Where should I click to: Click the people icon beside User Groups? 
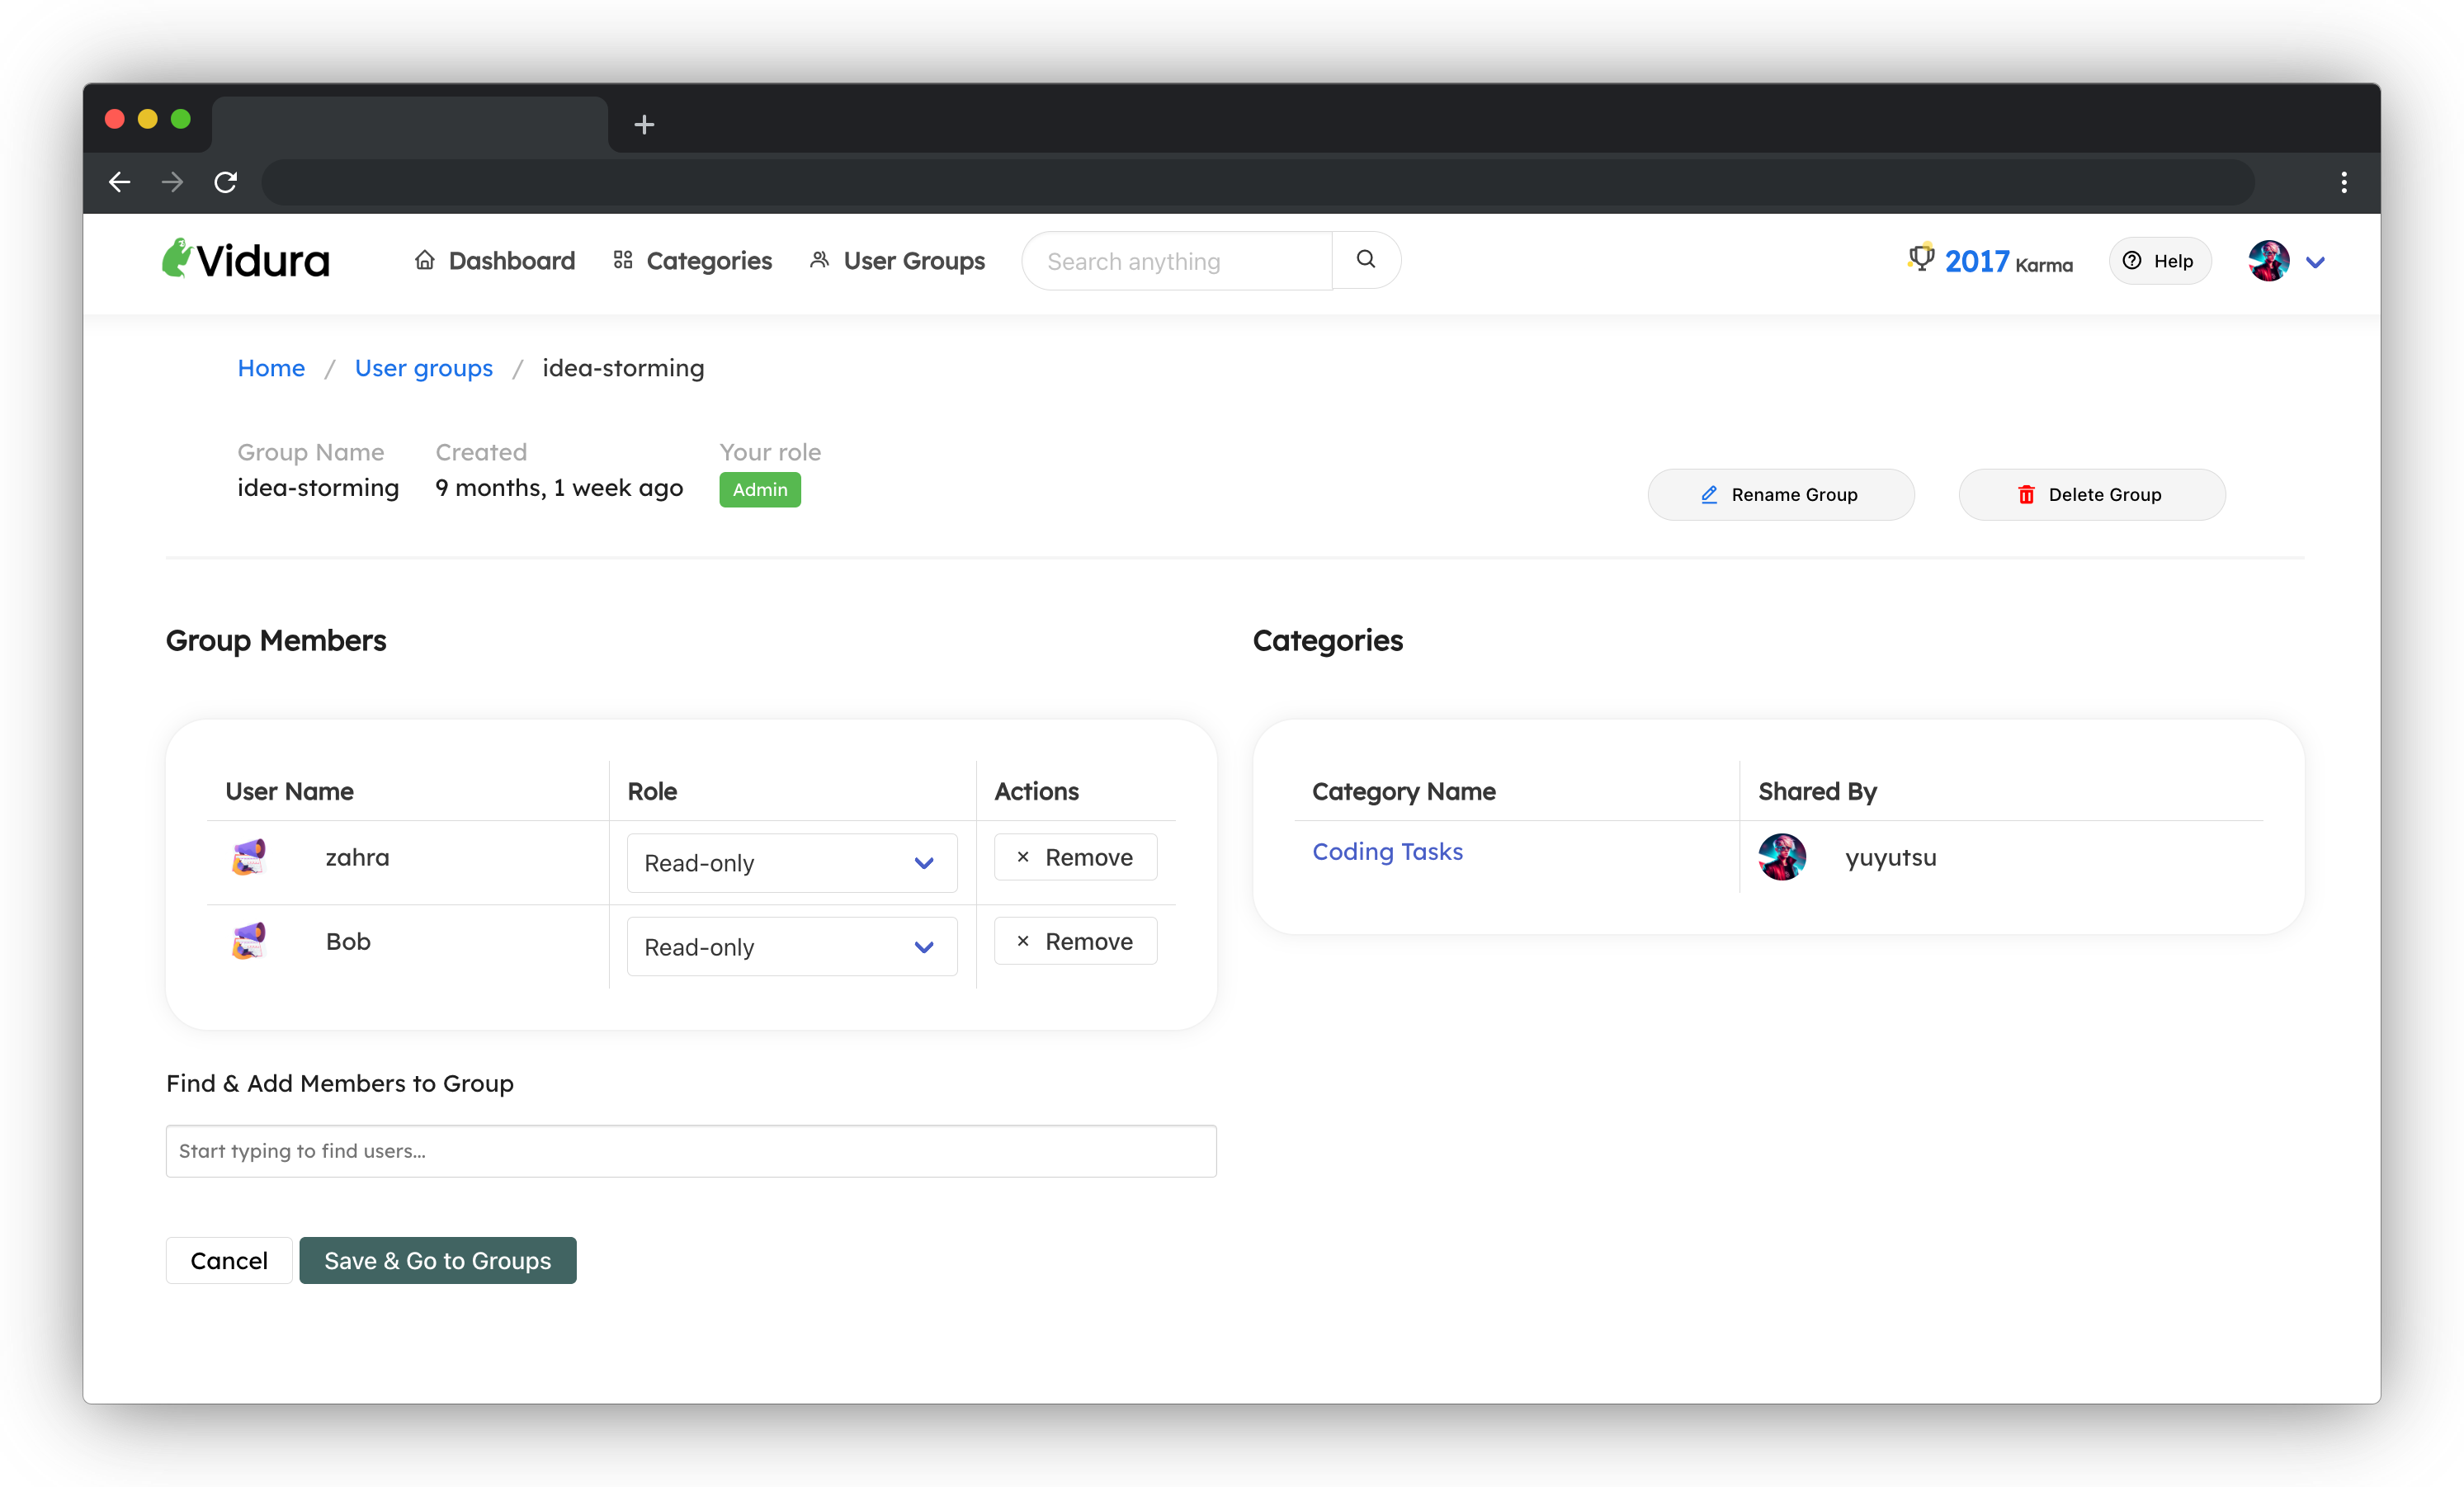pyautogui.click(x=819, y=259)
